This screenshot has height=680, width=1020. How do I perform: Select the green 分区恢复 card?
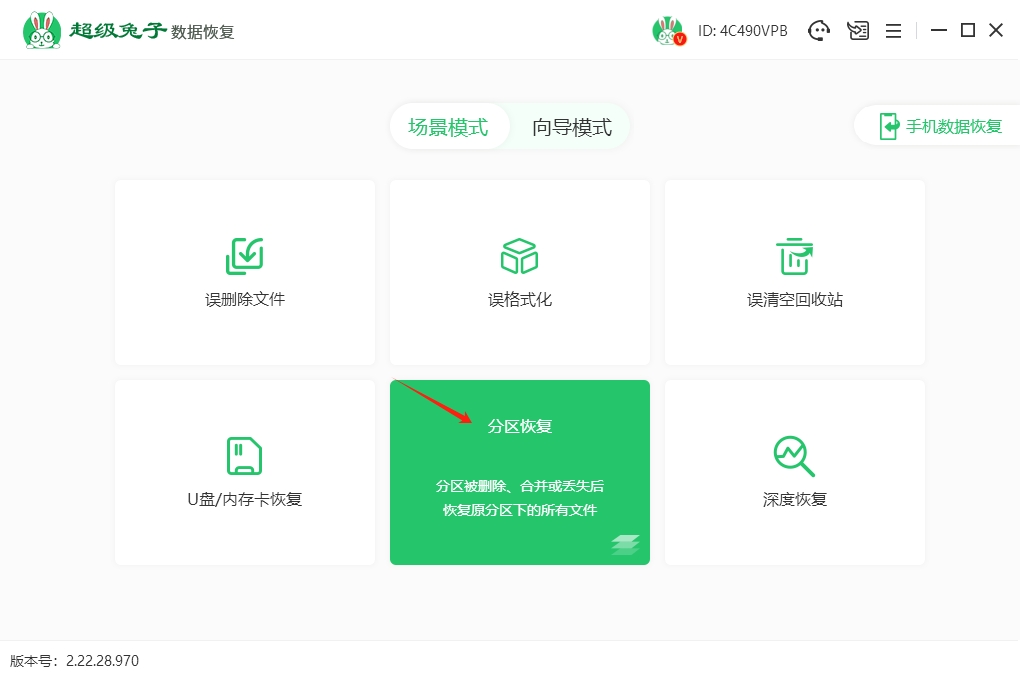[520, 472]
